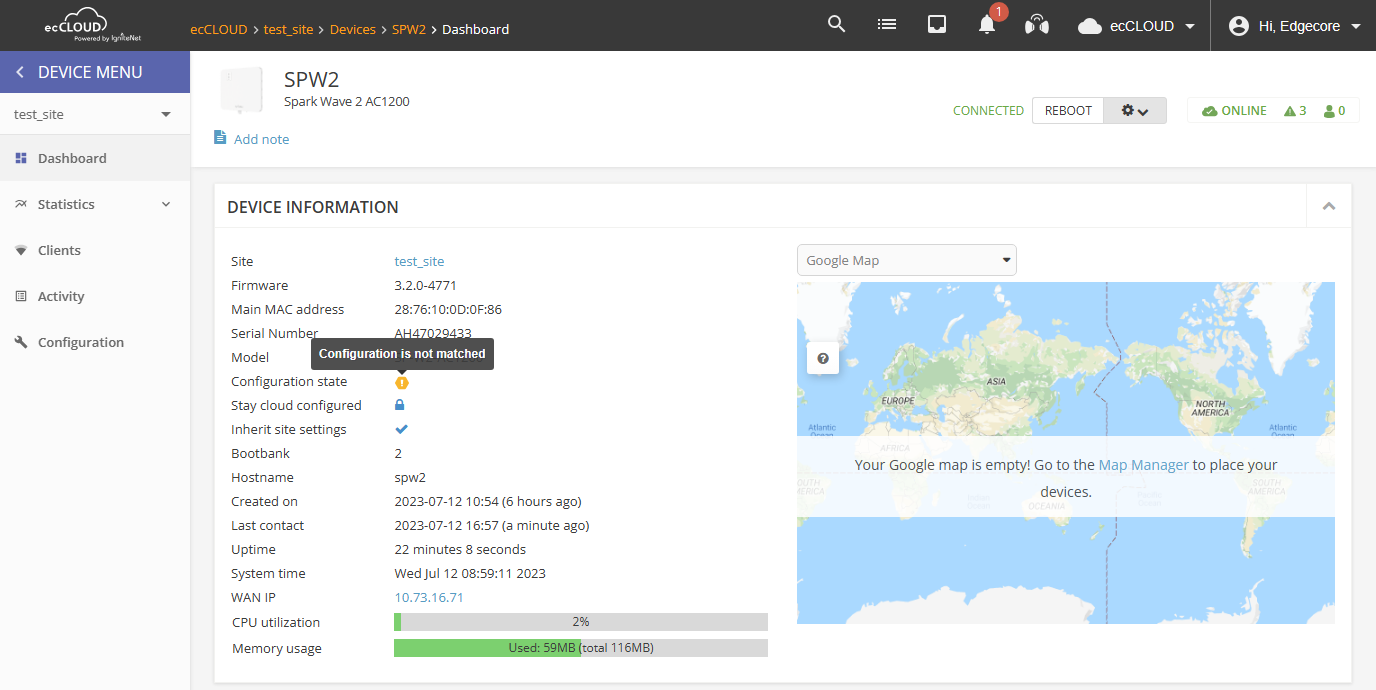Click the hostname value spw2
The height and width of the screenshot is (690, 1376).
coord(410,477)
